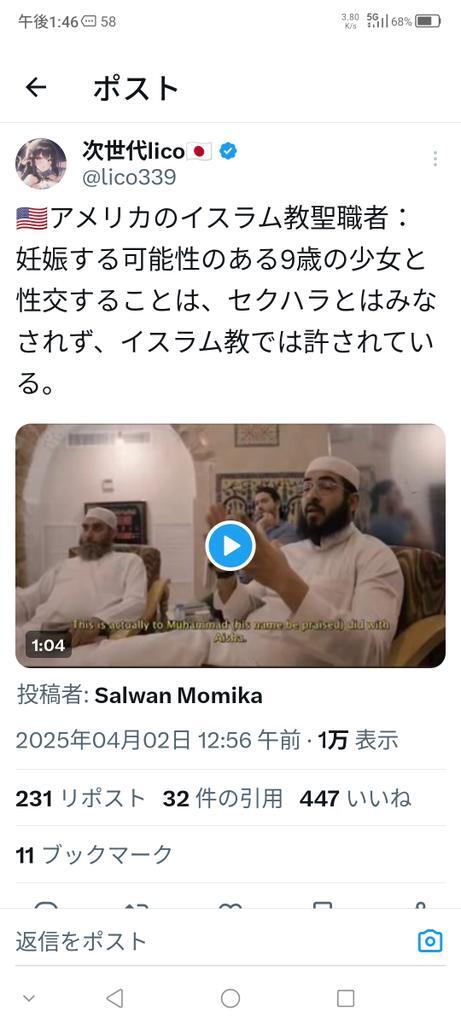Collapse keyboard chevron in navigation bar
This screenshot has height=1024, width=461.
[29, 998]
